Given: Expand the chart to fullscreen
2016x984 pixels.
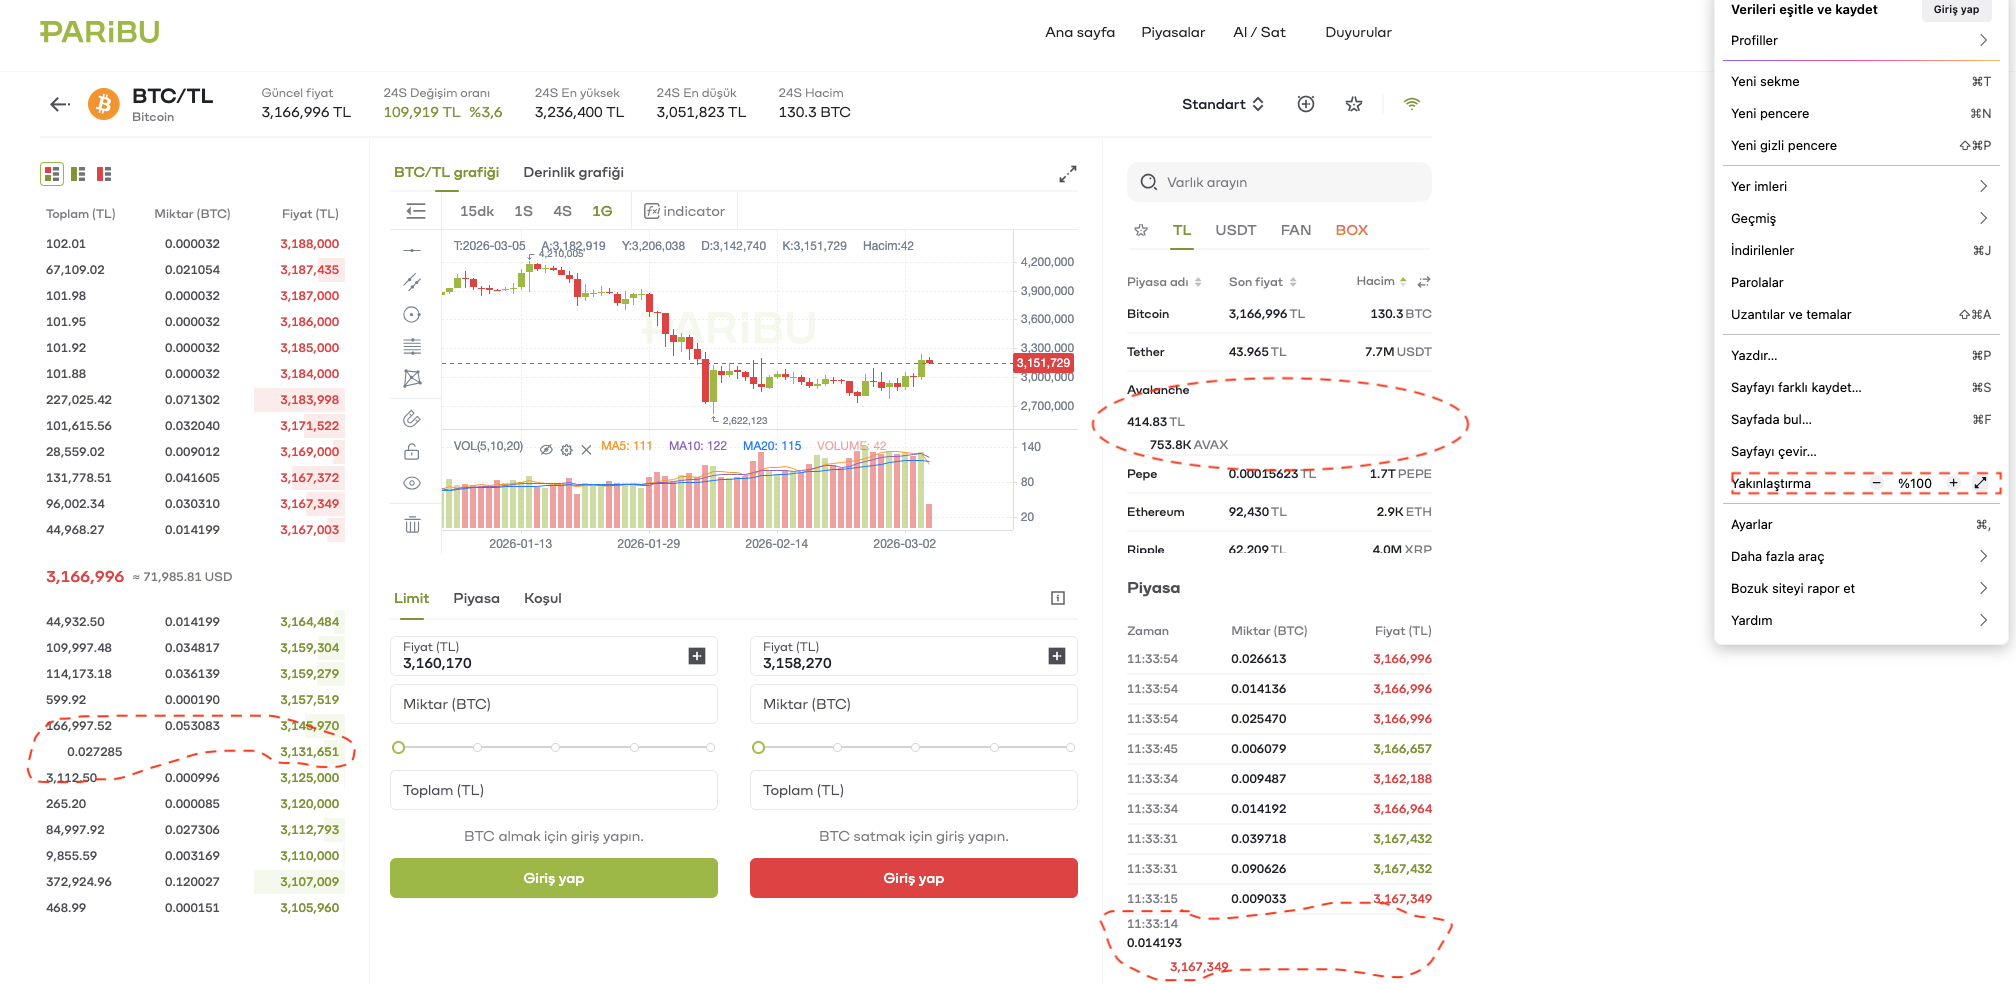Looking at the screenshot, I should pos(1068,174).
